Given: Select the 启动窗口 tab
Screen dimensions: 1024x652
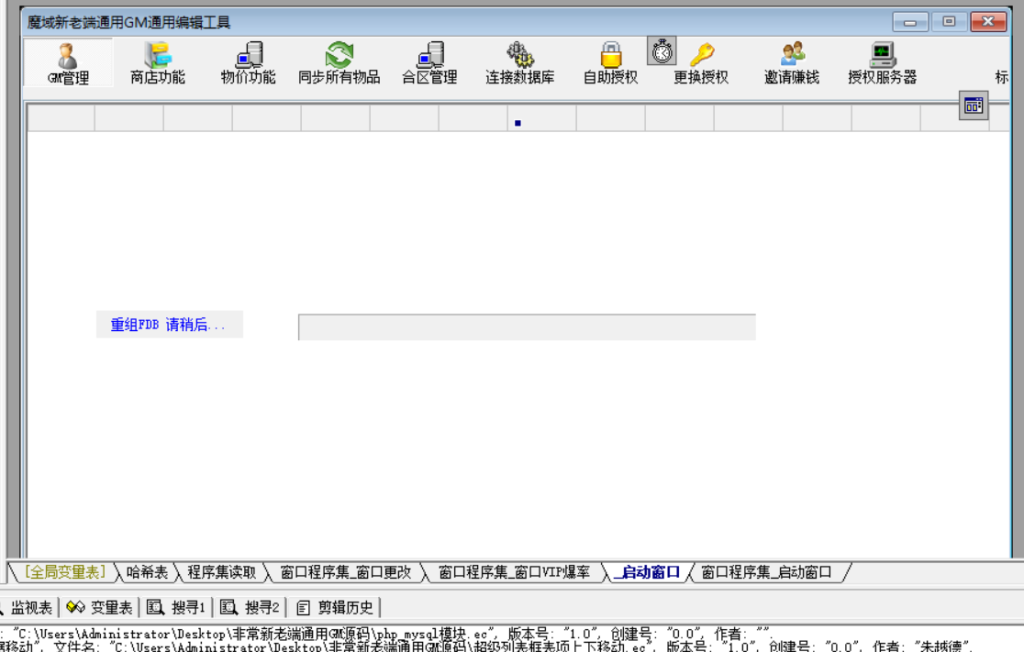Looking at the screenshot, I should tap(648, 572).
